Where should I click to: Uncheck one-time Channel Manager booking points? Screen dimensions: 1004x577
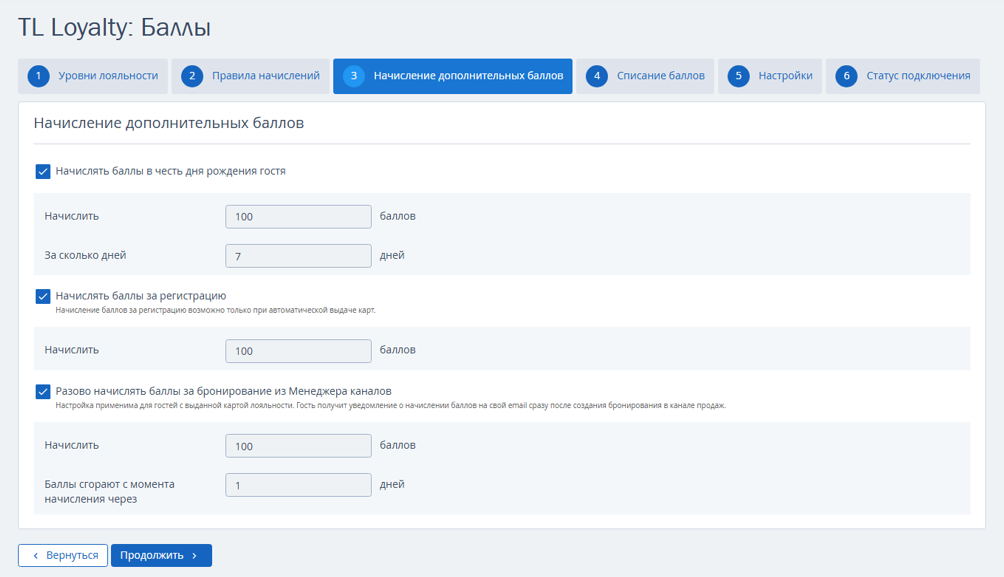pyautogui.click(x=43, y=391)
